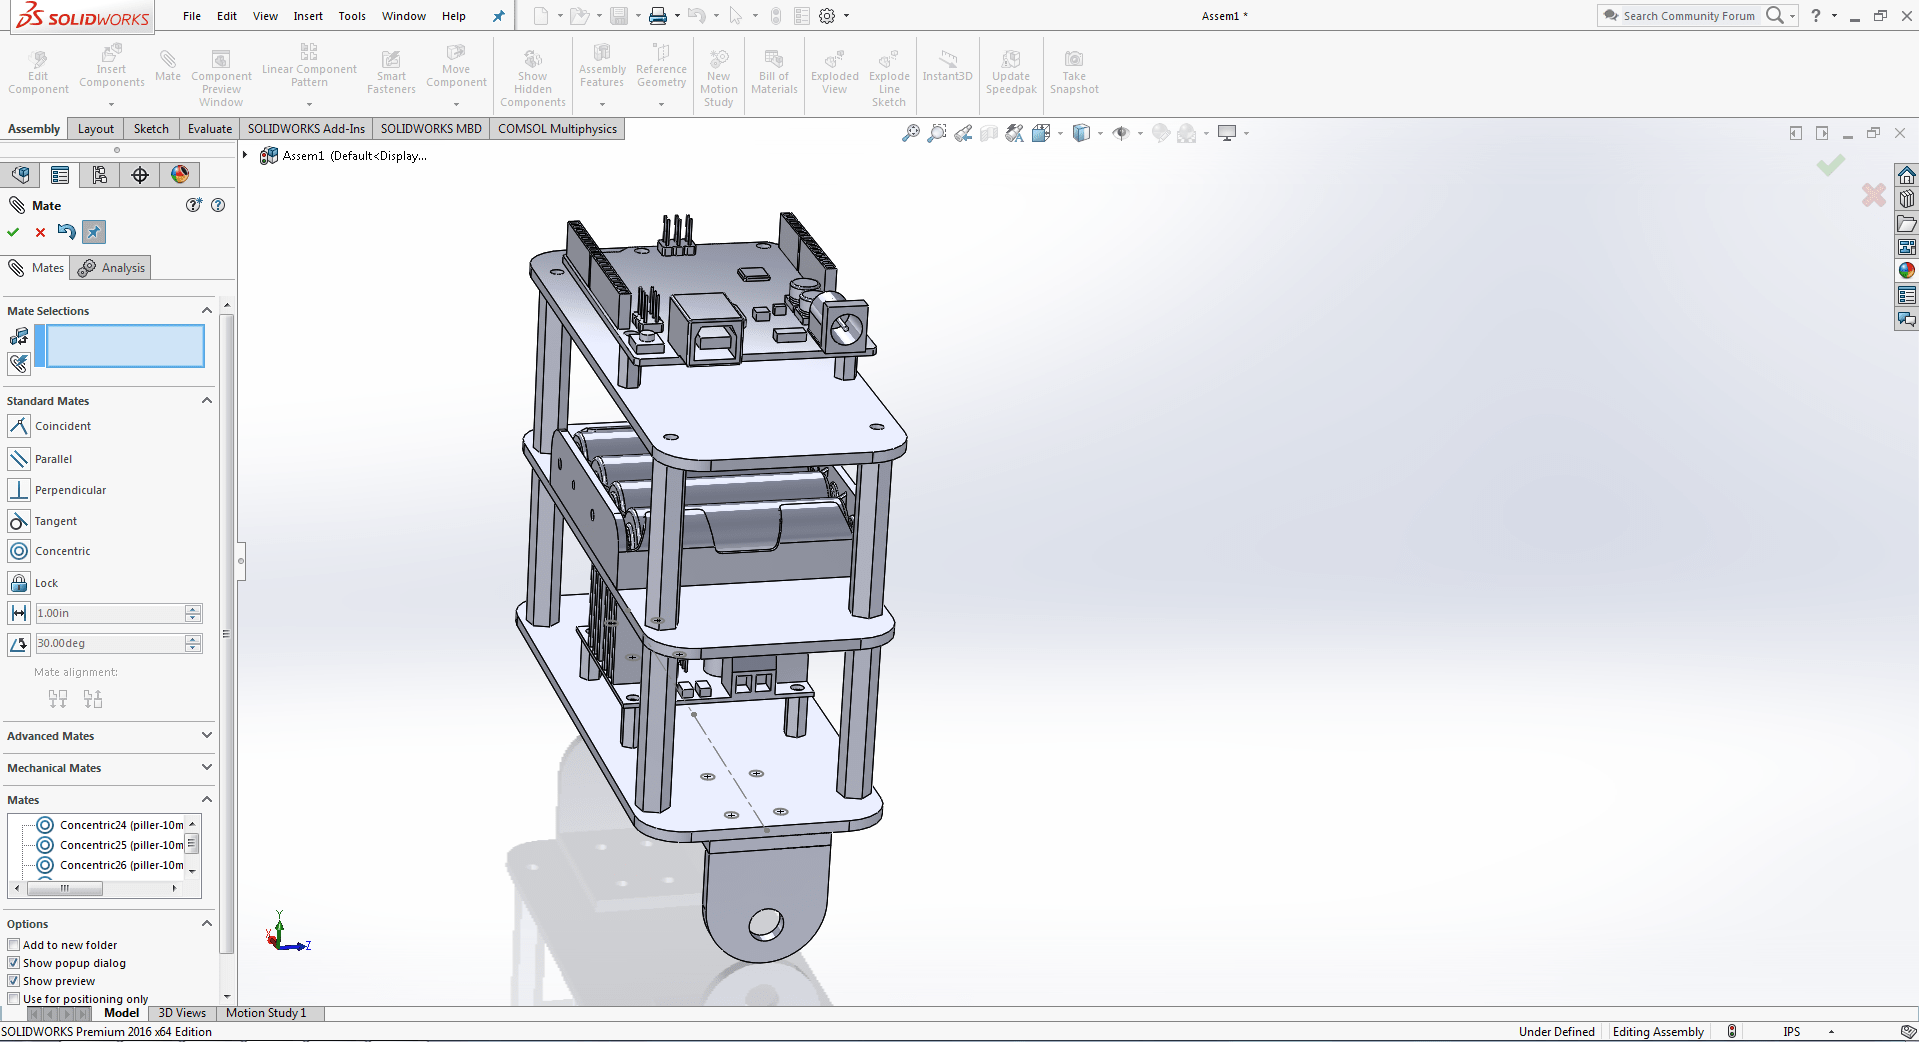This screenshot has height=1042, width=1919.
Task: Toggle the Distance mate icon
Action: pyautogui.click(x=19, y=613)
